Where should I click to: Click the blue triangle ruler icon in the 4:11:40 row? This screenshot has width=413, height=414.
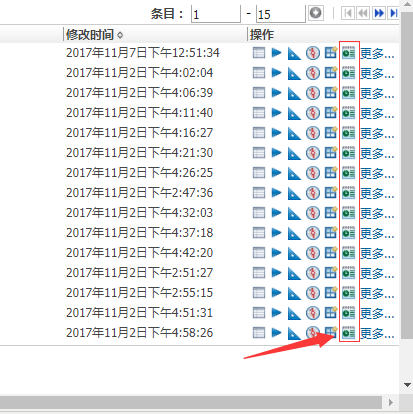coord(294,113)
